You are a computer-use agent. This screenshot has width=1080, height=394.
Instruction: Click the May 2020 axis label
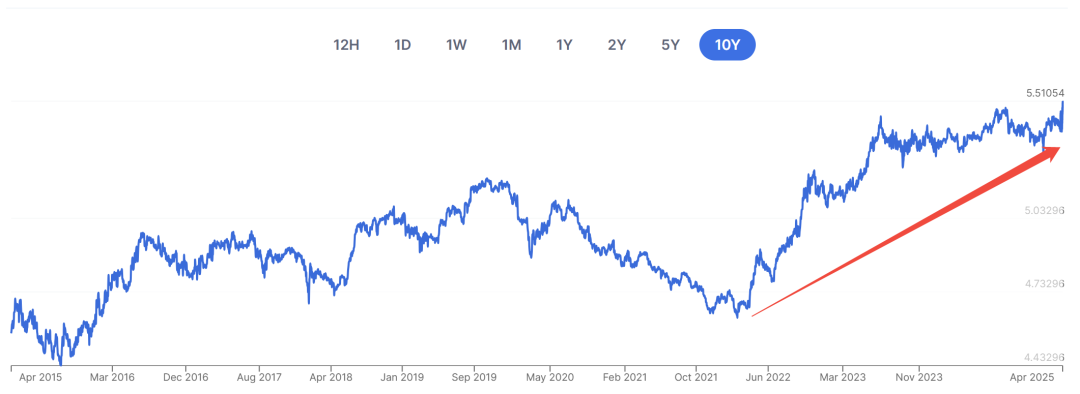(548, 378)
